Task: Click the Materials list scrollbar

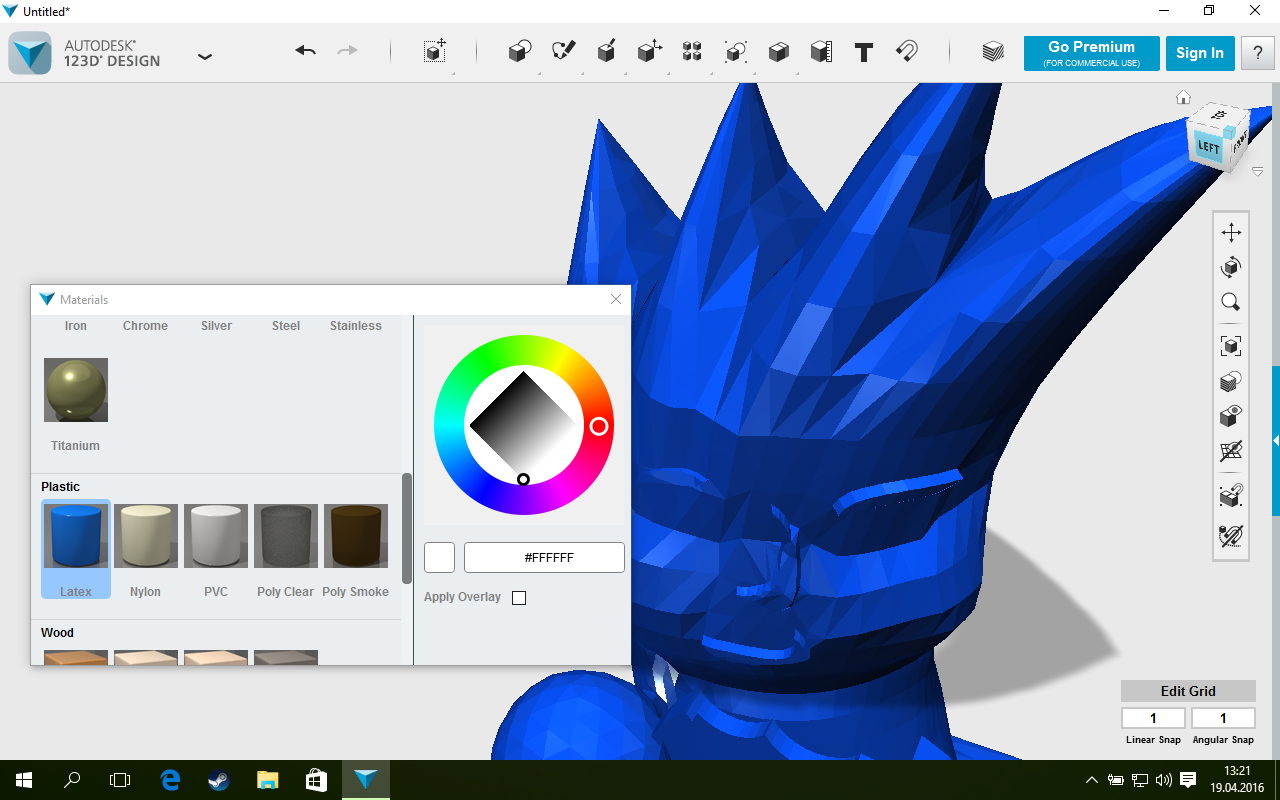Action: (407, 528)
